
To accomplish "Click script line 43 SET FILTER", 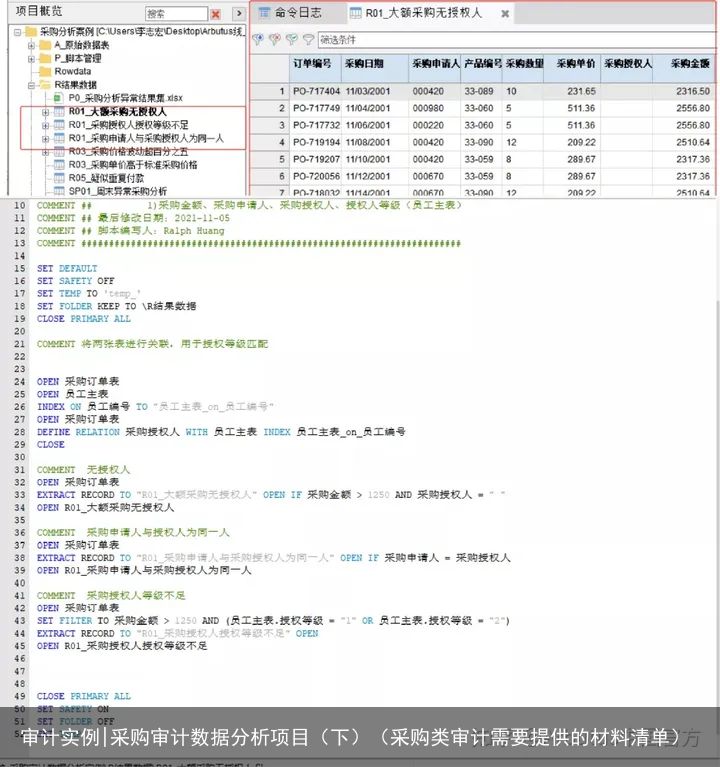I will pyautogui.click(x=273, y=621).
